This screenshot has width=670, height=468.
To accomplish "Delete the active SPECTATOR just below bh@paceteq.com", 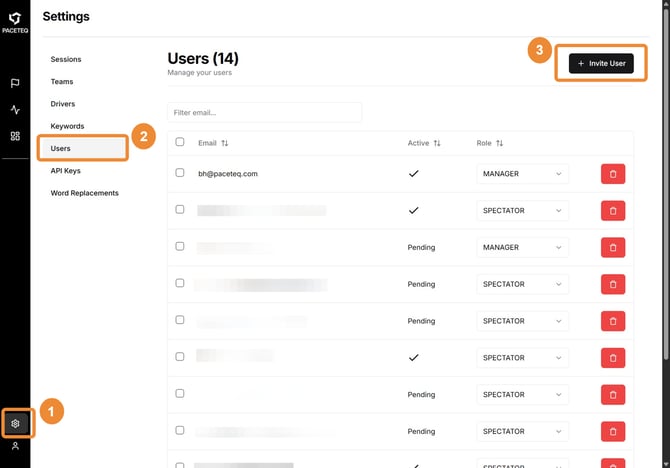I will (x=613, y=211).
